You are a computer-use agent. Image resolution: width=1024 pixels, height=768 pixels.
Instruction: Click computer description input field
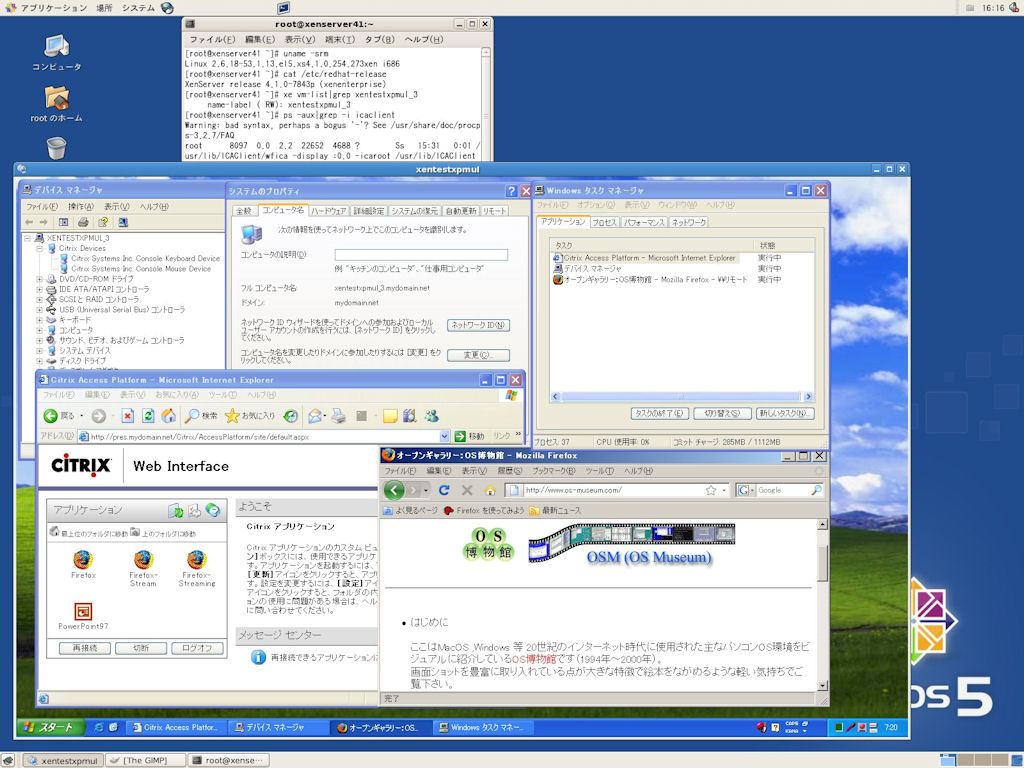coord(421,255)
